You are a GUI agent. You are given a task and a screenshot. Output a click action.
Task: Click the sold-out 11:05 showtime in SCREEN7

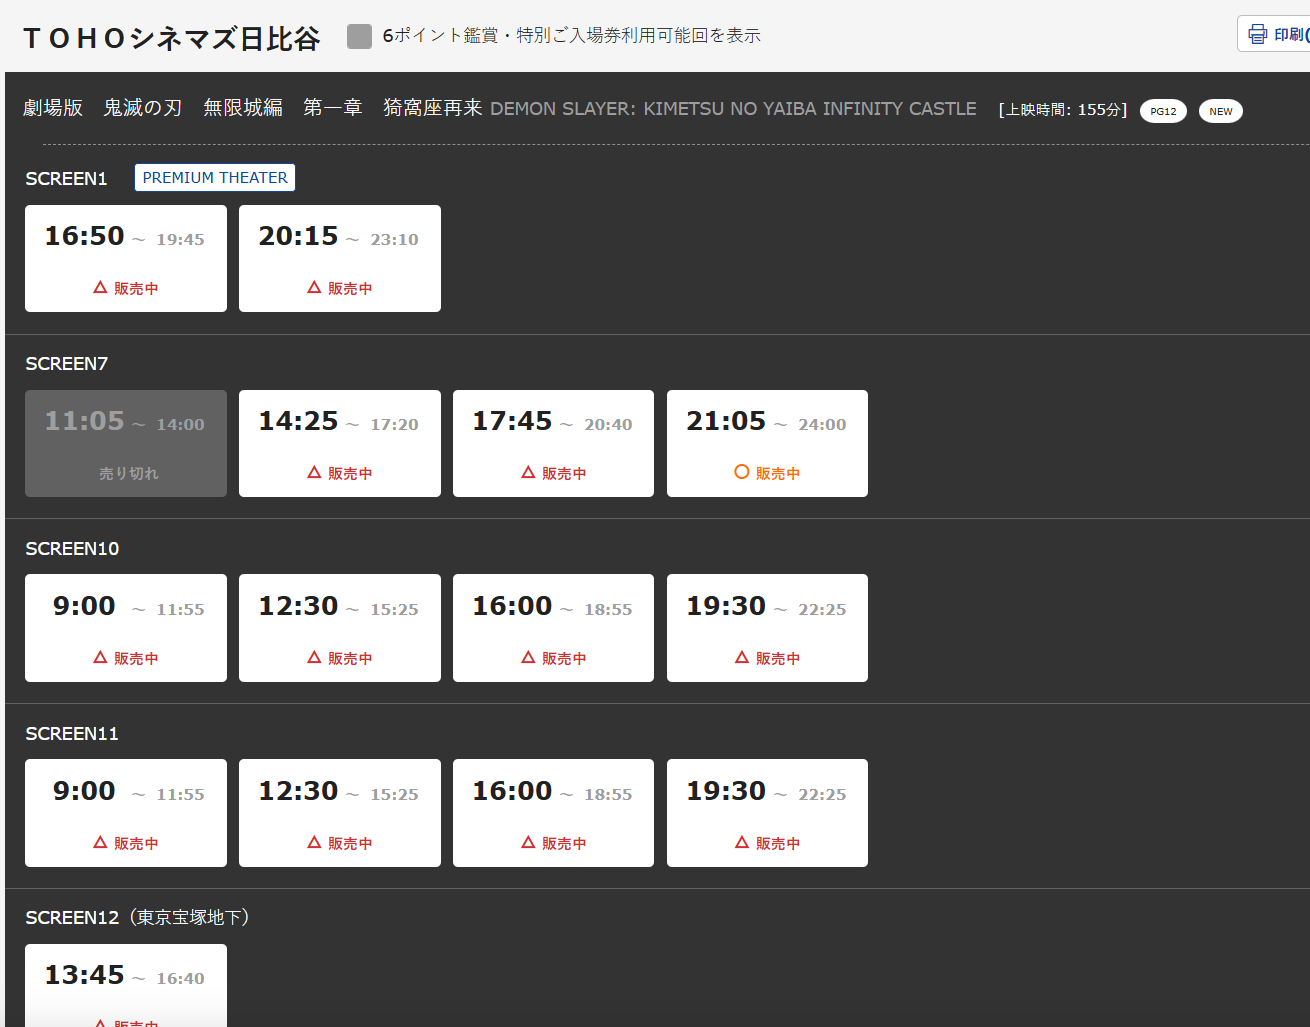[126, 444]
